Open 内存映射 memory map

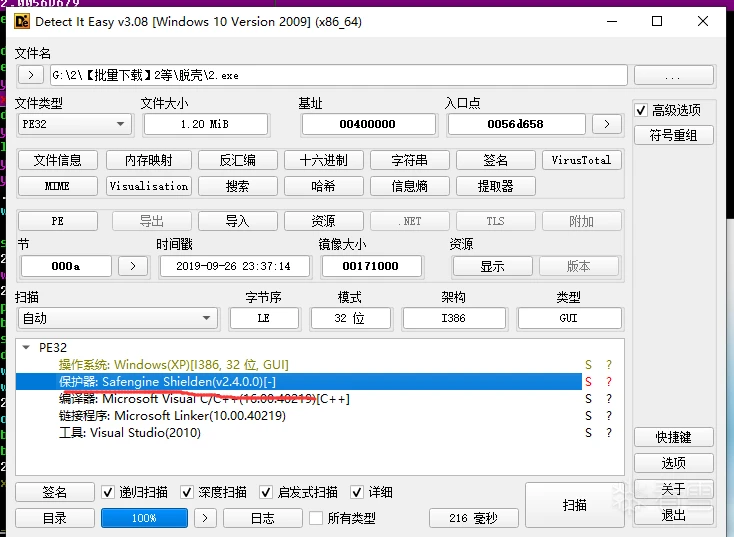[x=149, y=160]
